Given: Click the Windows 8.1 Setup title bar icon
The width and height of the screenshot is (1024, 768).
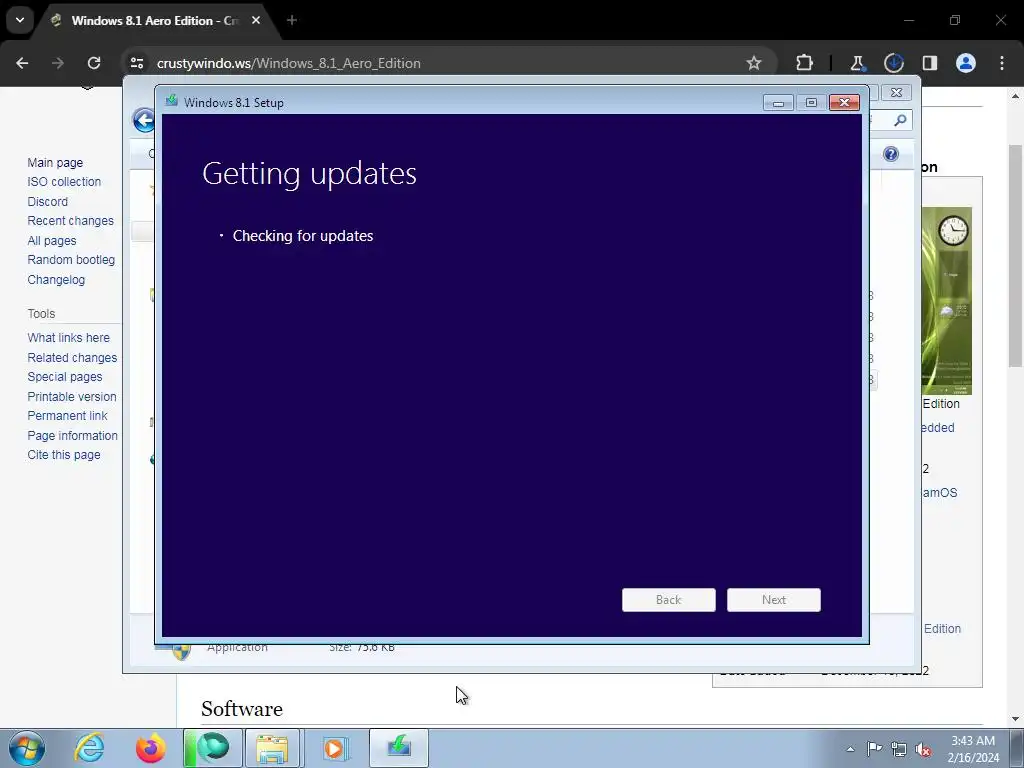Looking at the screenshot, I should tap(172, 101).
